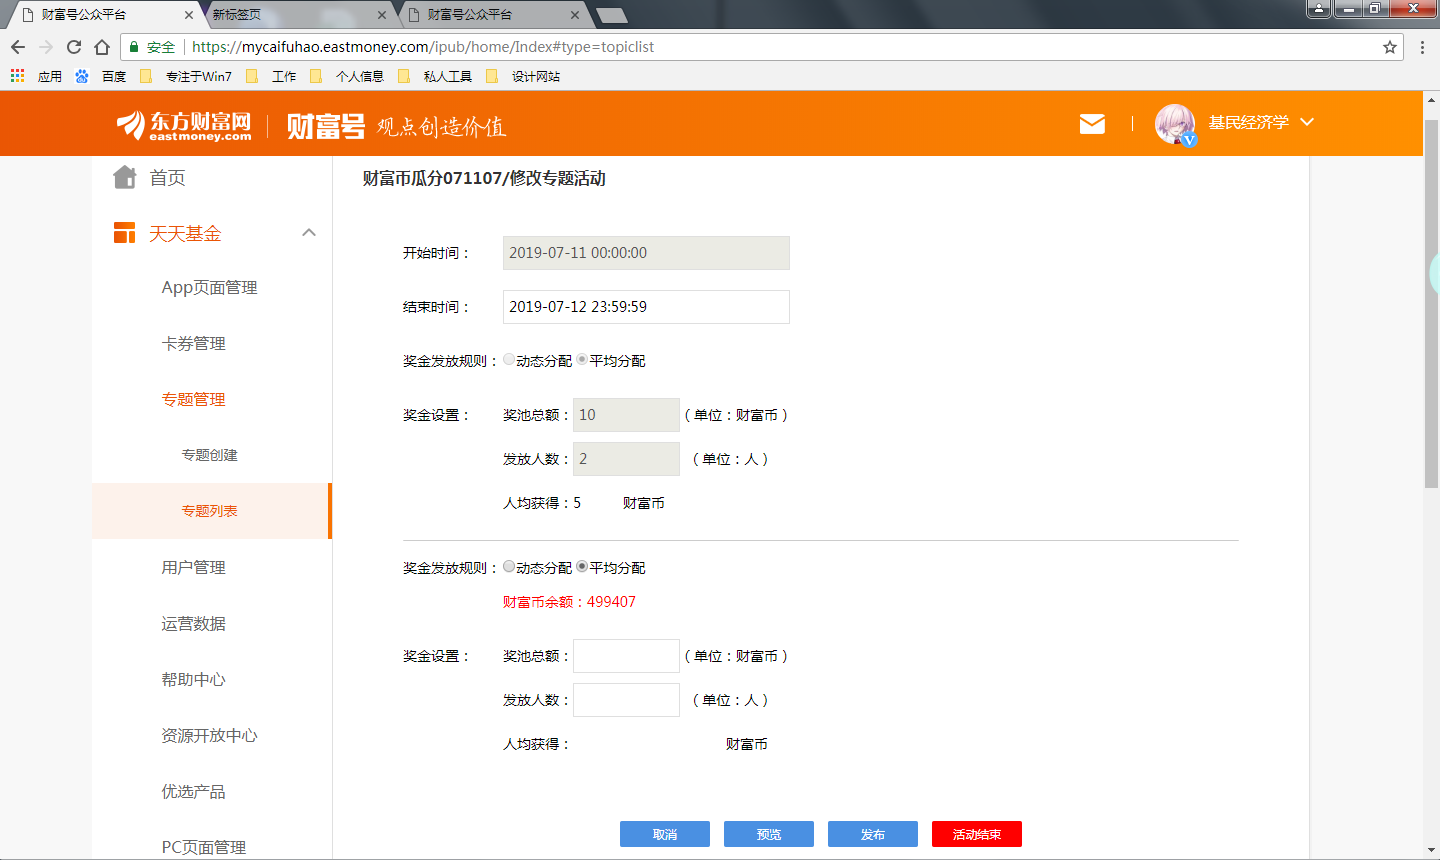Close the 新标签页 tab

[382, 15]
